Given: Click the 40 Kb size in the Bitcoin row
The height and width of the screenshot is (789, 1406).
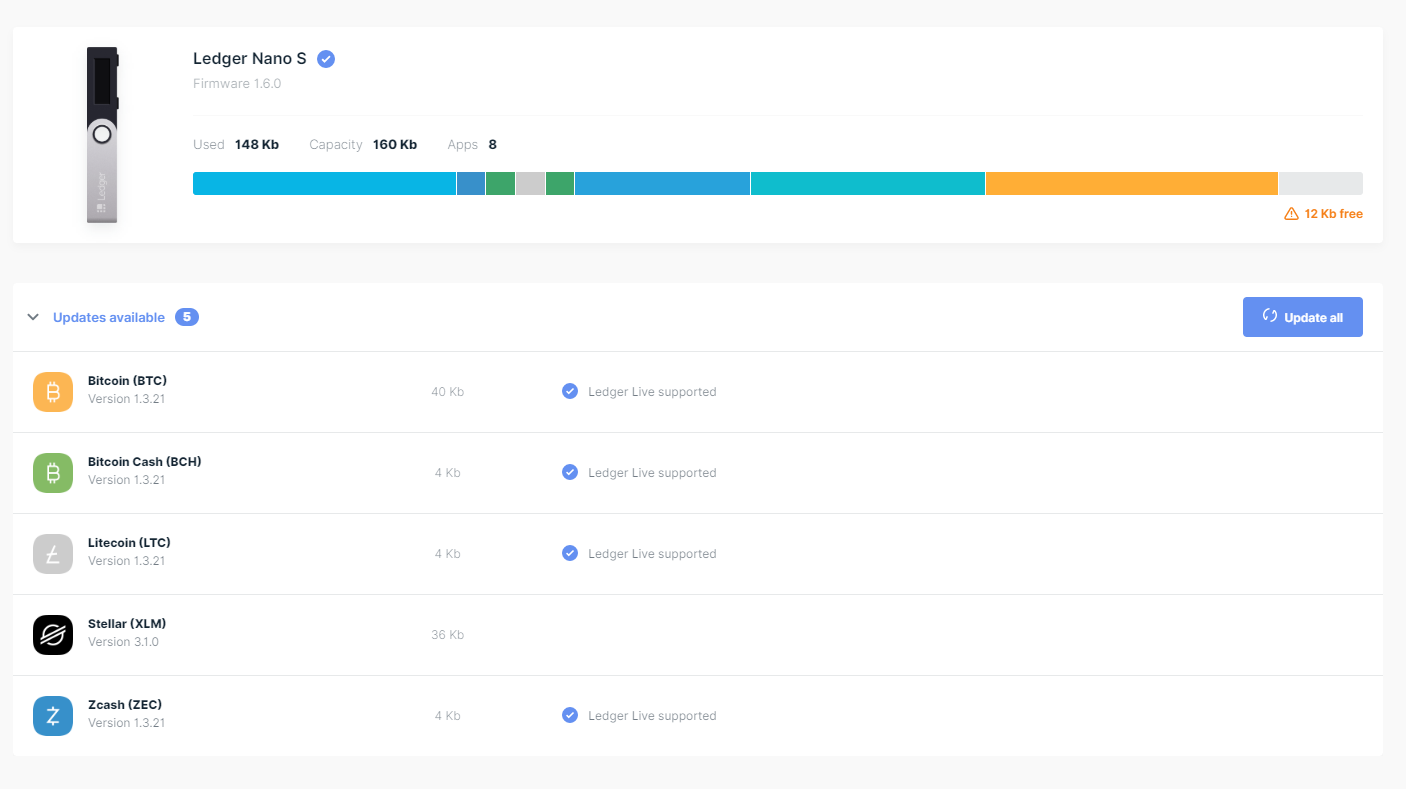Looking at the screenshot, I should coord(448,392).
